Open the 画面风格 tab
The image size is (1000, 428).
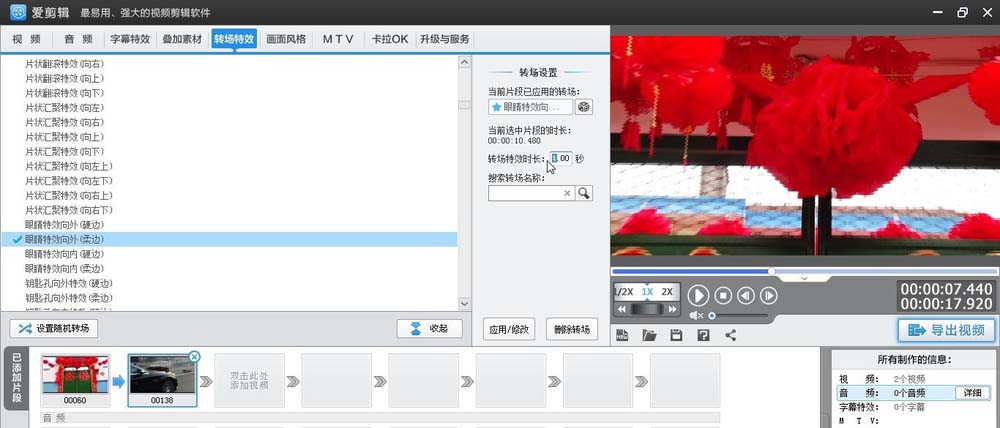point(286,39)
